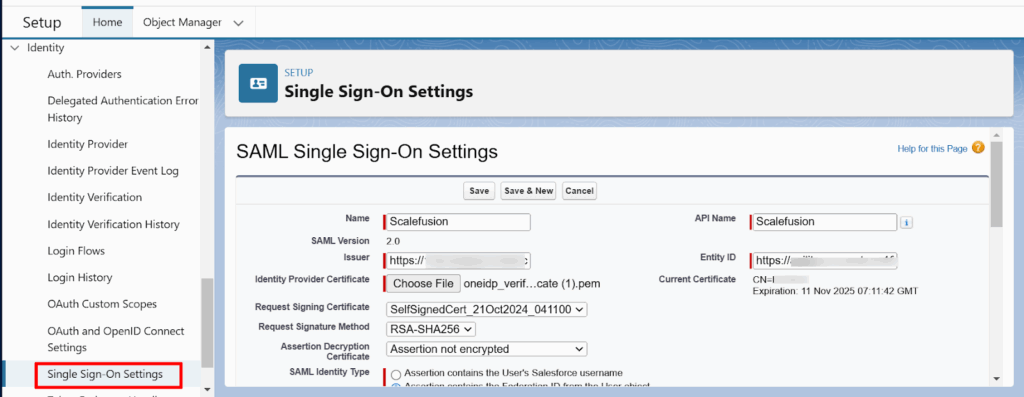Open Identity Verification History
This screenshot has width=1024, height=397.
click(x=113, y=224)
